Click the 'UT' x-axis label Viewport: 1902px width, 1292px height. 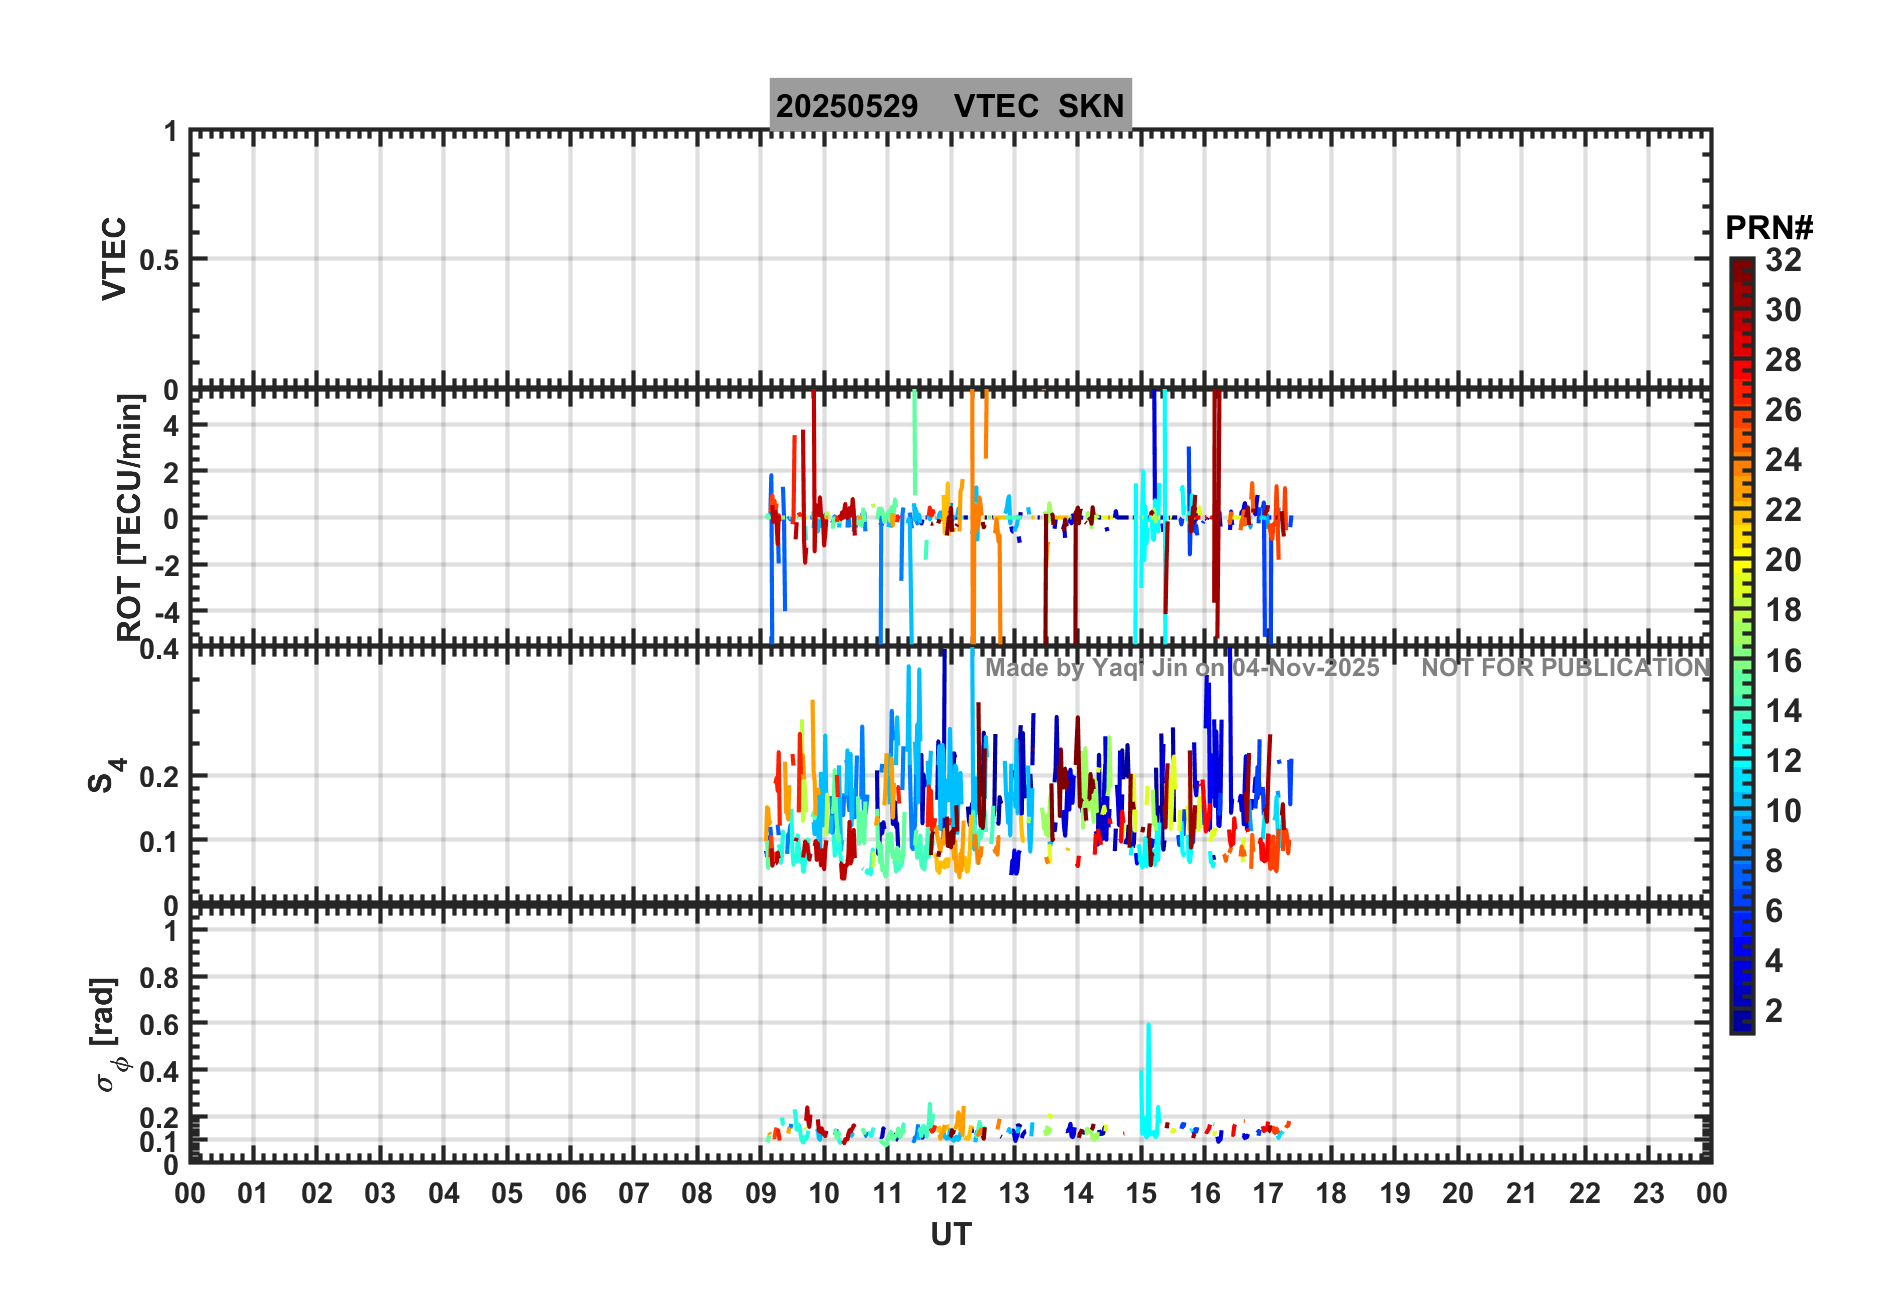950,1235
